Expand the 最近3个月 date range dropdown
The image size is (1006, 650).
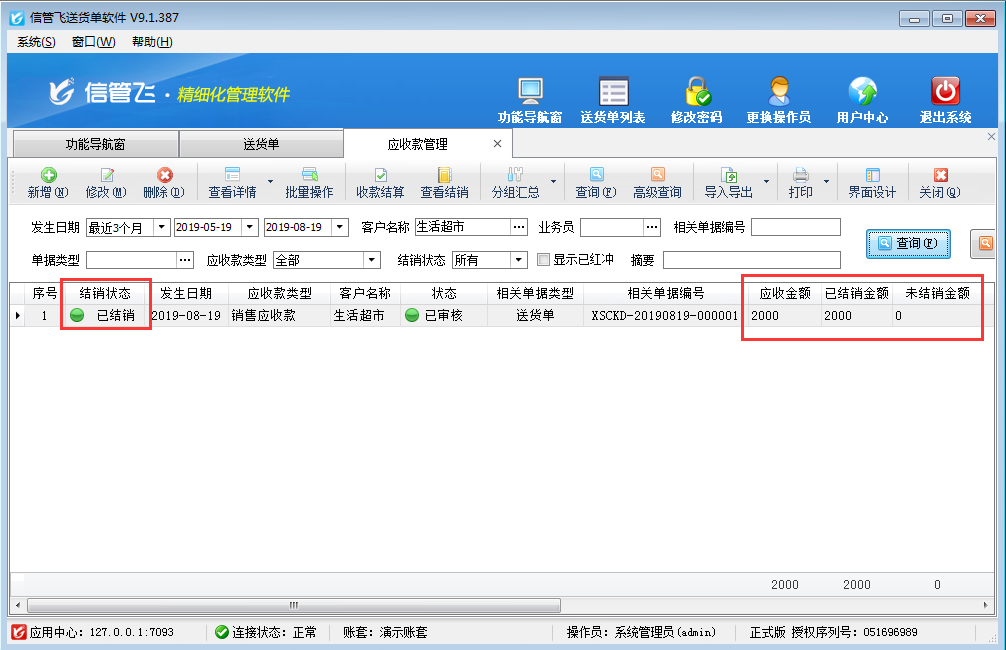click(162, 227)
